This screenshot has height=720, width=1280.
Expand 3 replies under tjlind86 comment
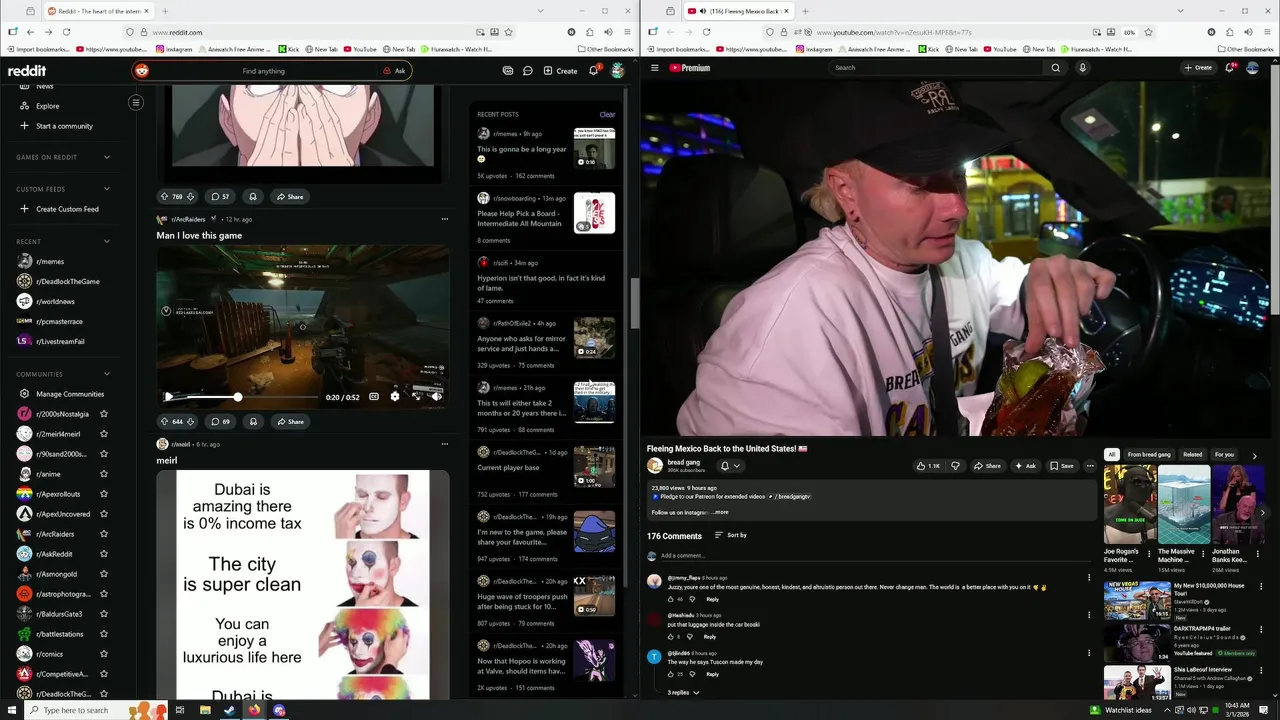pyautogui.click(x=683, y=692)
